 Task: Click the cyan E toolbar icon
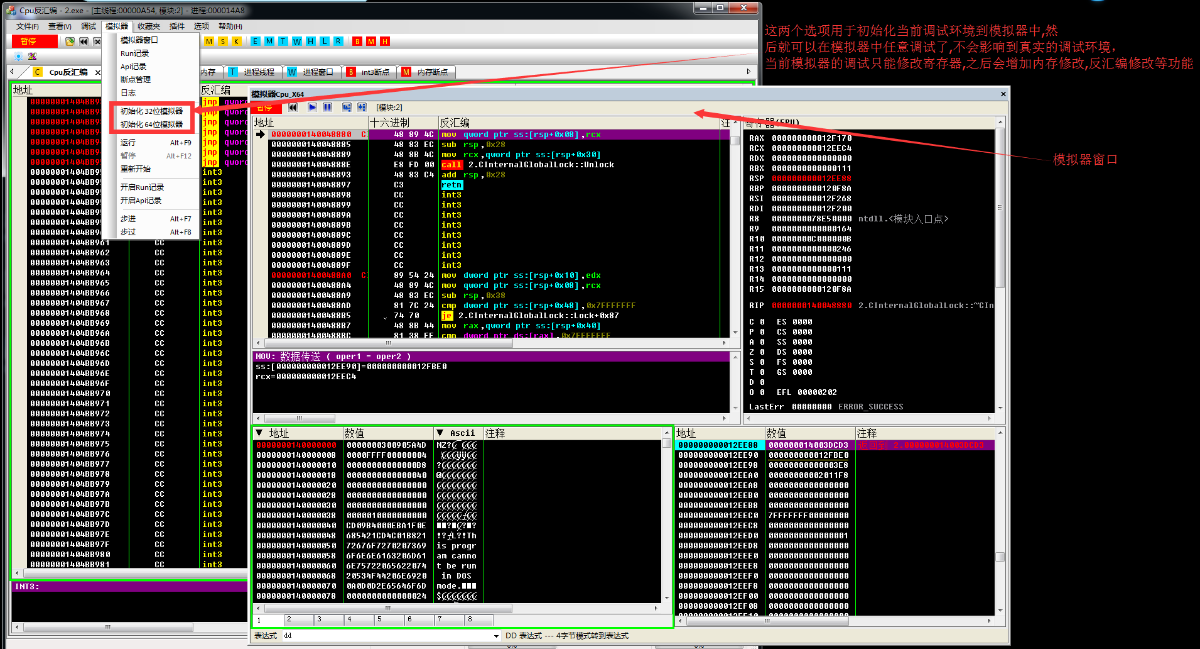pyautogui.click(x=255, y=41)
